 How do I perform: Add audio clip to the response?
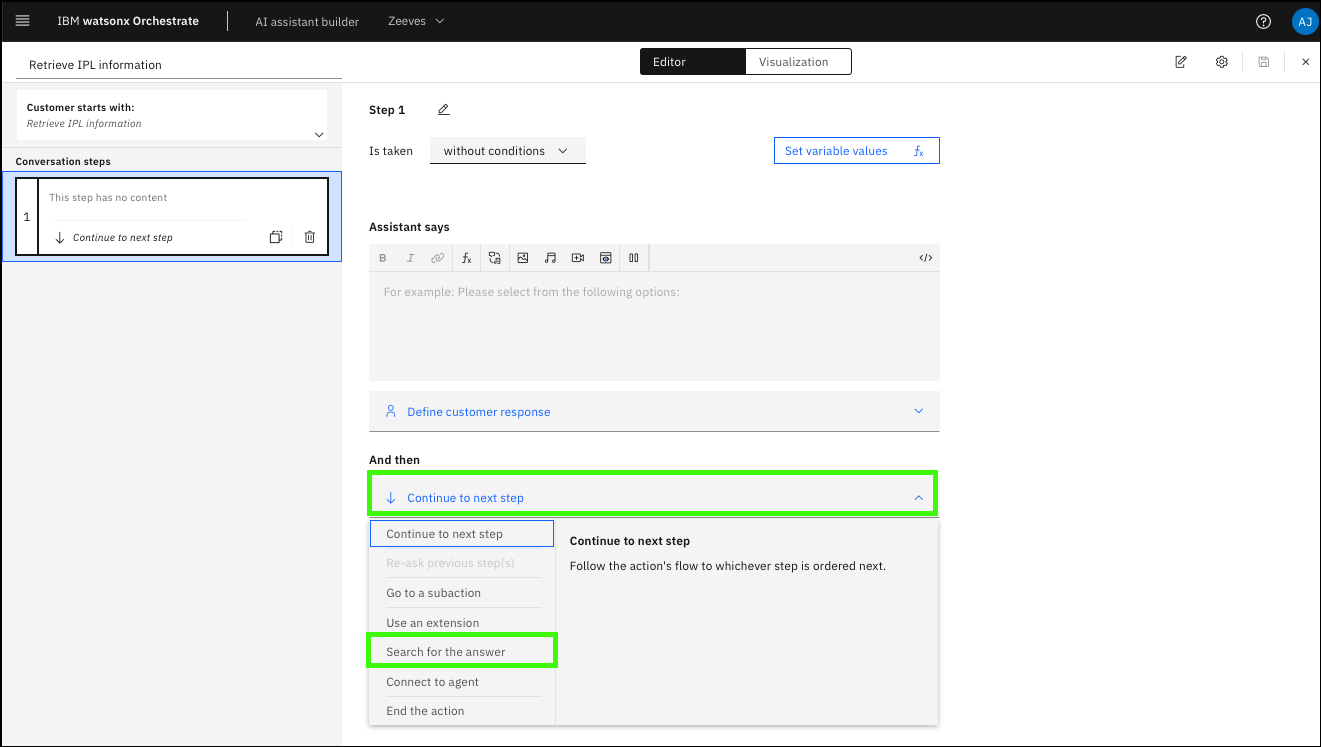tap(550, 258)
